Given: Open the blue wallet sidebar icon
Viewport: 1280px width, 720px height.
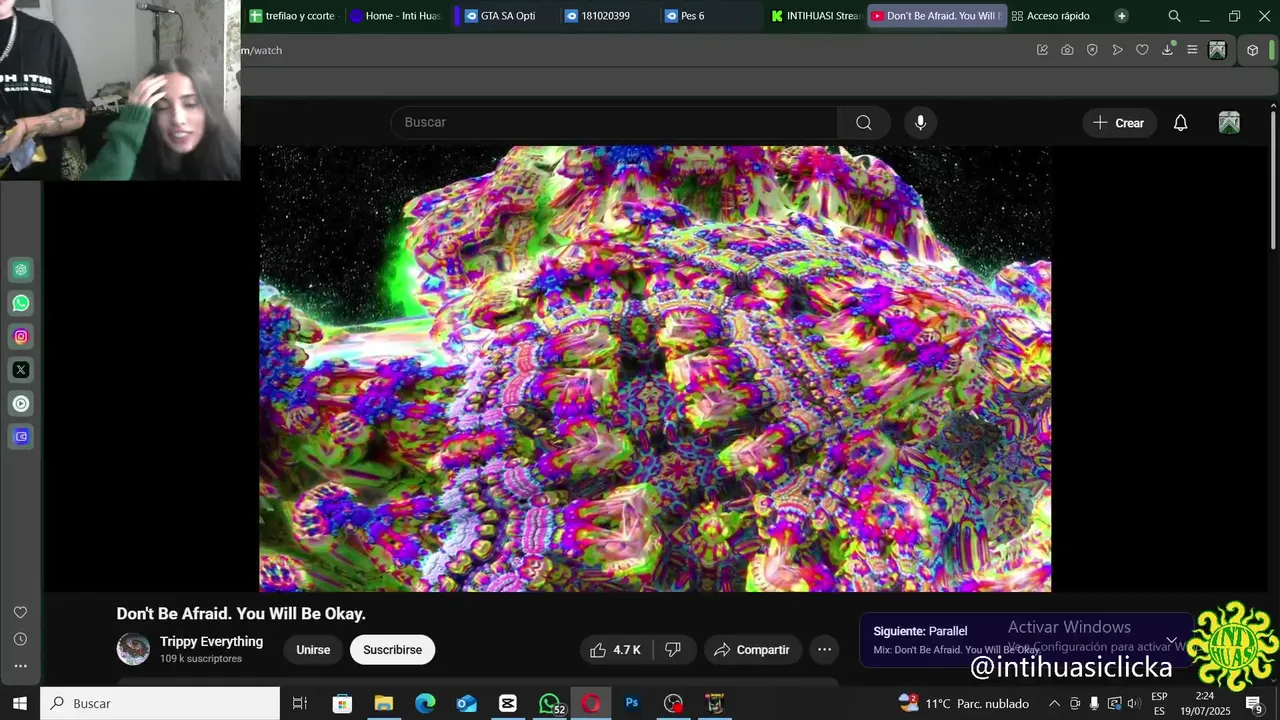Looking at the screenshot, I should [21, 437].
